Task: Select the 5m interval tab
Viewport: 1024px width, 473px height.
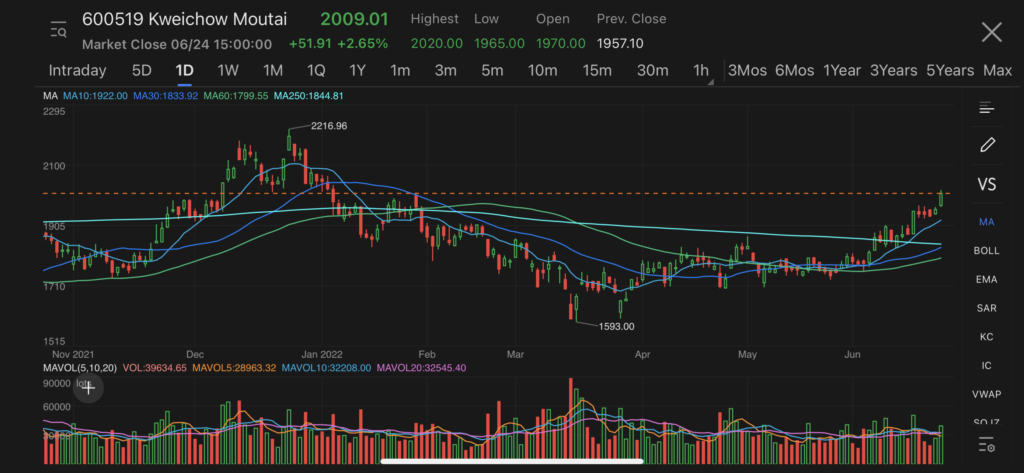Action: point(492,71)
